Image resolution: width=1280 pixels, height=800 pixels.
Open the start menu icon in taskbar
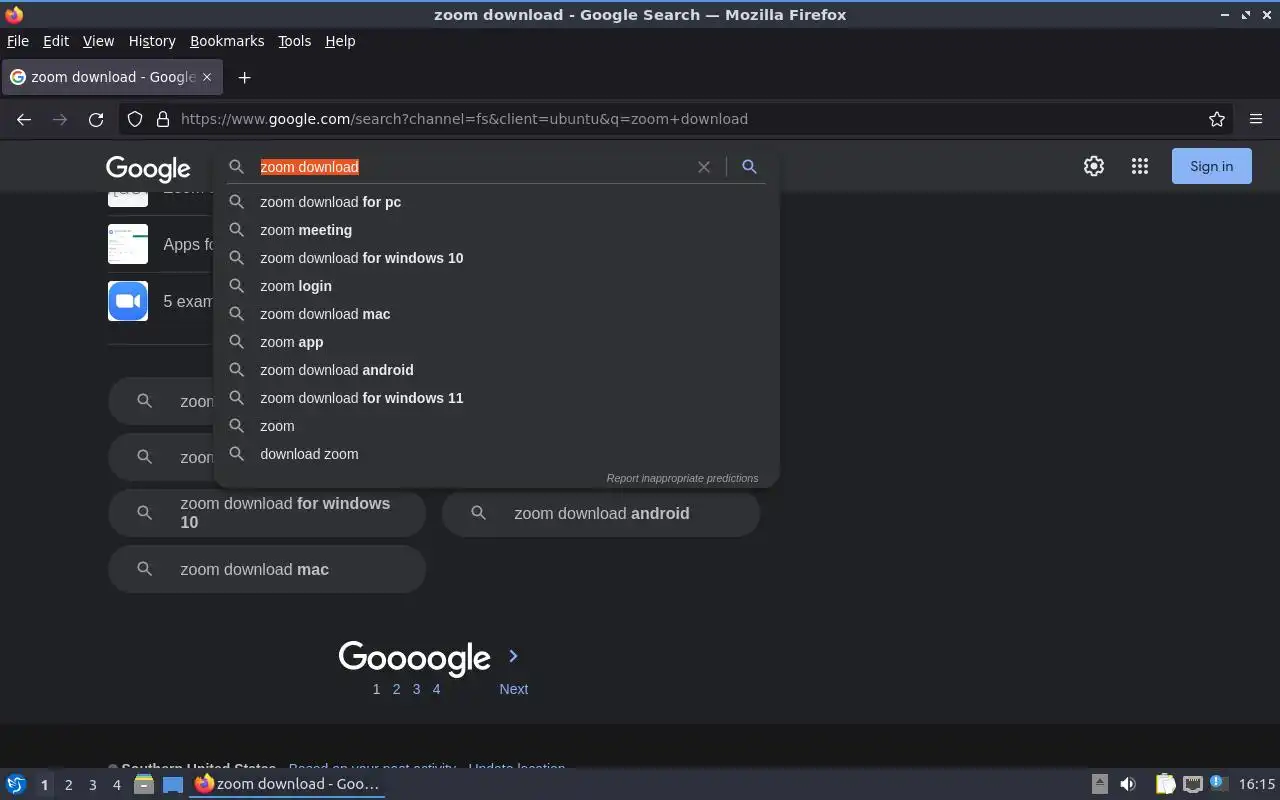pos(16,784)
